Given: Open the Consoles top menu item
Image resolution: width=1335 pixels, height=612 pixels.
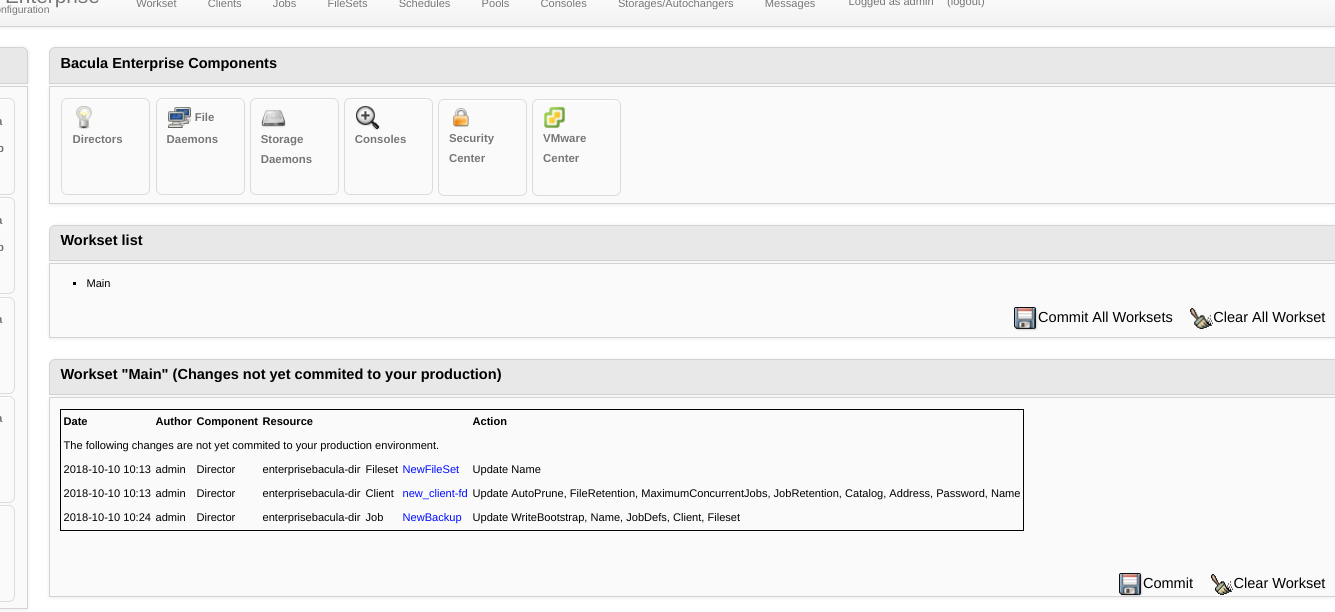Looking at the screenshot, I should tap(563, 4).
